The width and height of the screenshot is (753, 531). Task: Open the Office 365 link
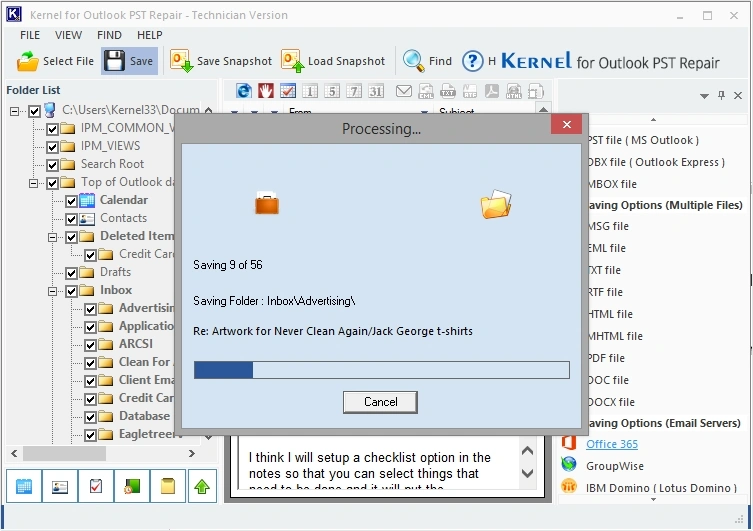pyautogui.click(x=611, y=444)
